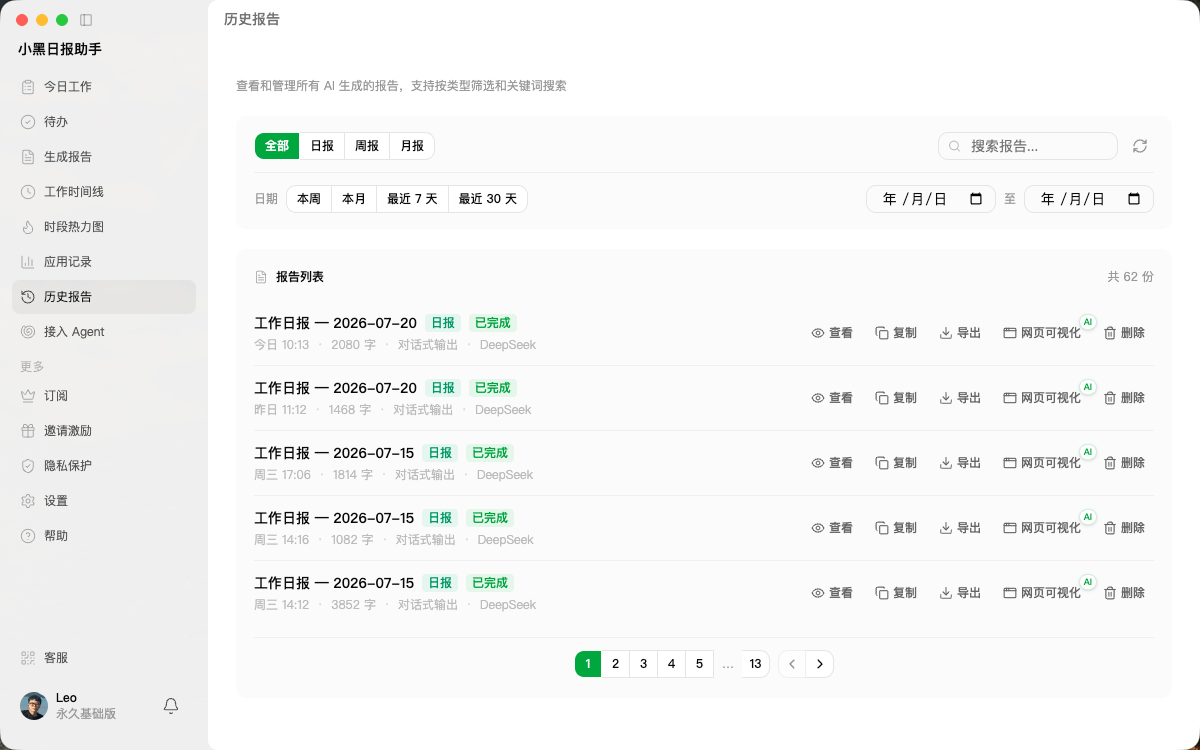View the report dated 今日 10:13

click(832, 333)
